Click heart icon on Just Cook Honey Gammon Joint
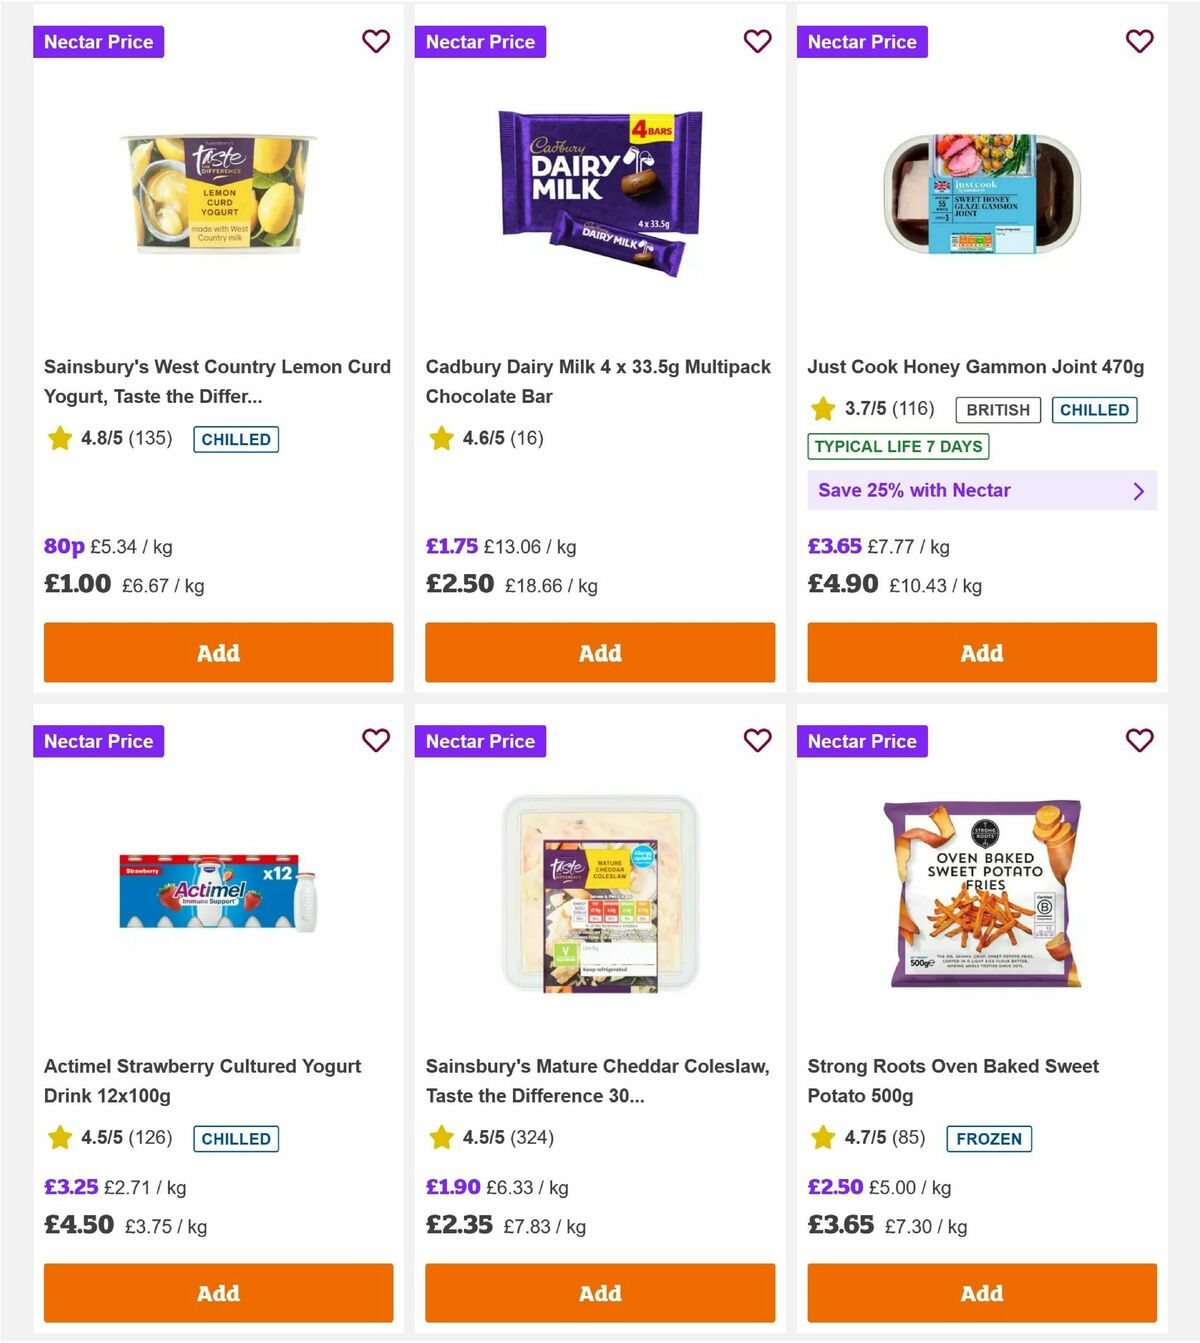 click(1139, 41)
